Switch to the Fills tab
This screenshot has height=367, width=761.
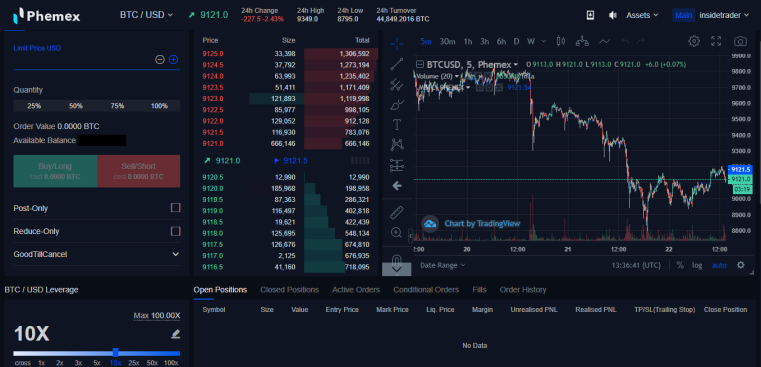(x=480, y=290)
